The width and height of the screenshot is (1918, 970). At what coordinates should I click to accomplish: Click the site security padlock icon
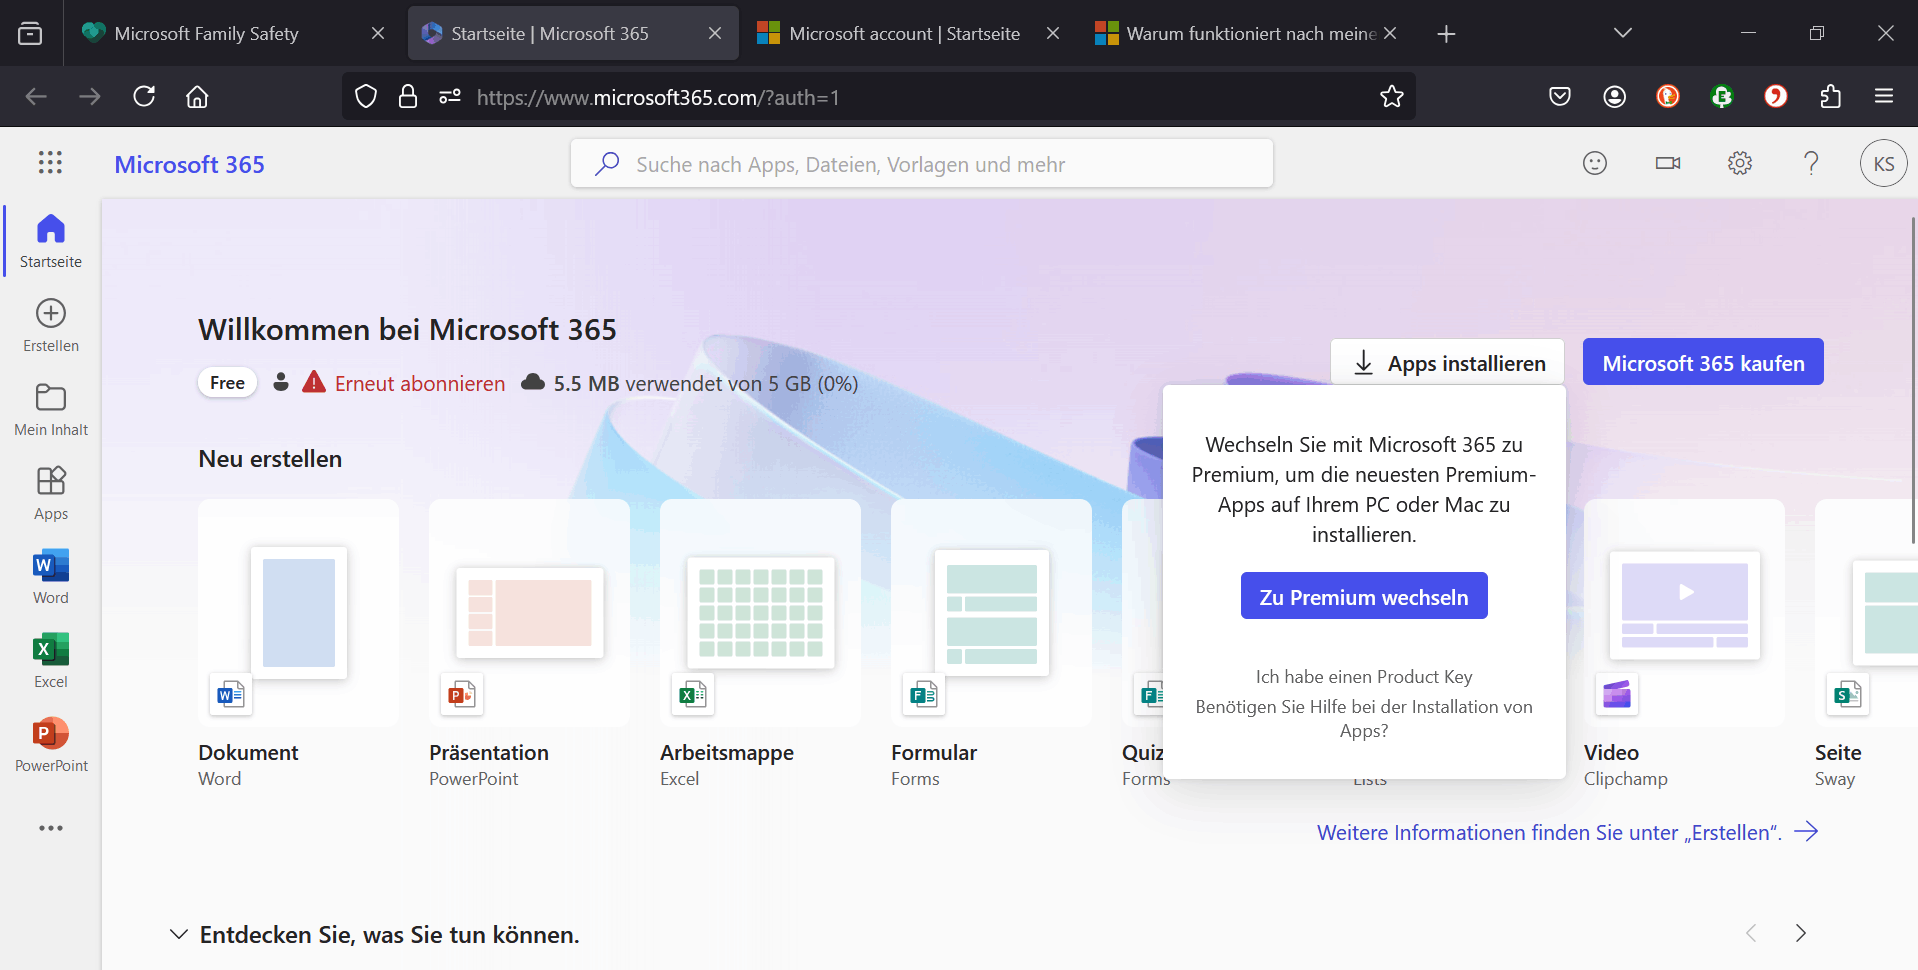408,96
